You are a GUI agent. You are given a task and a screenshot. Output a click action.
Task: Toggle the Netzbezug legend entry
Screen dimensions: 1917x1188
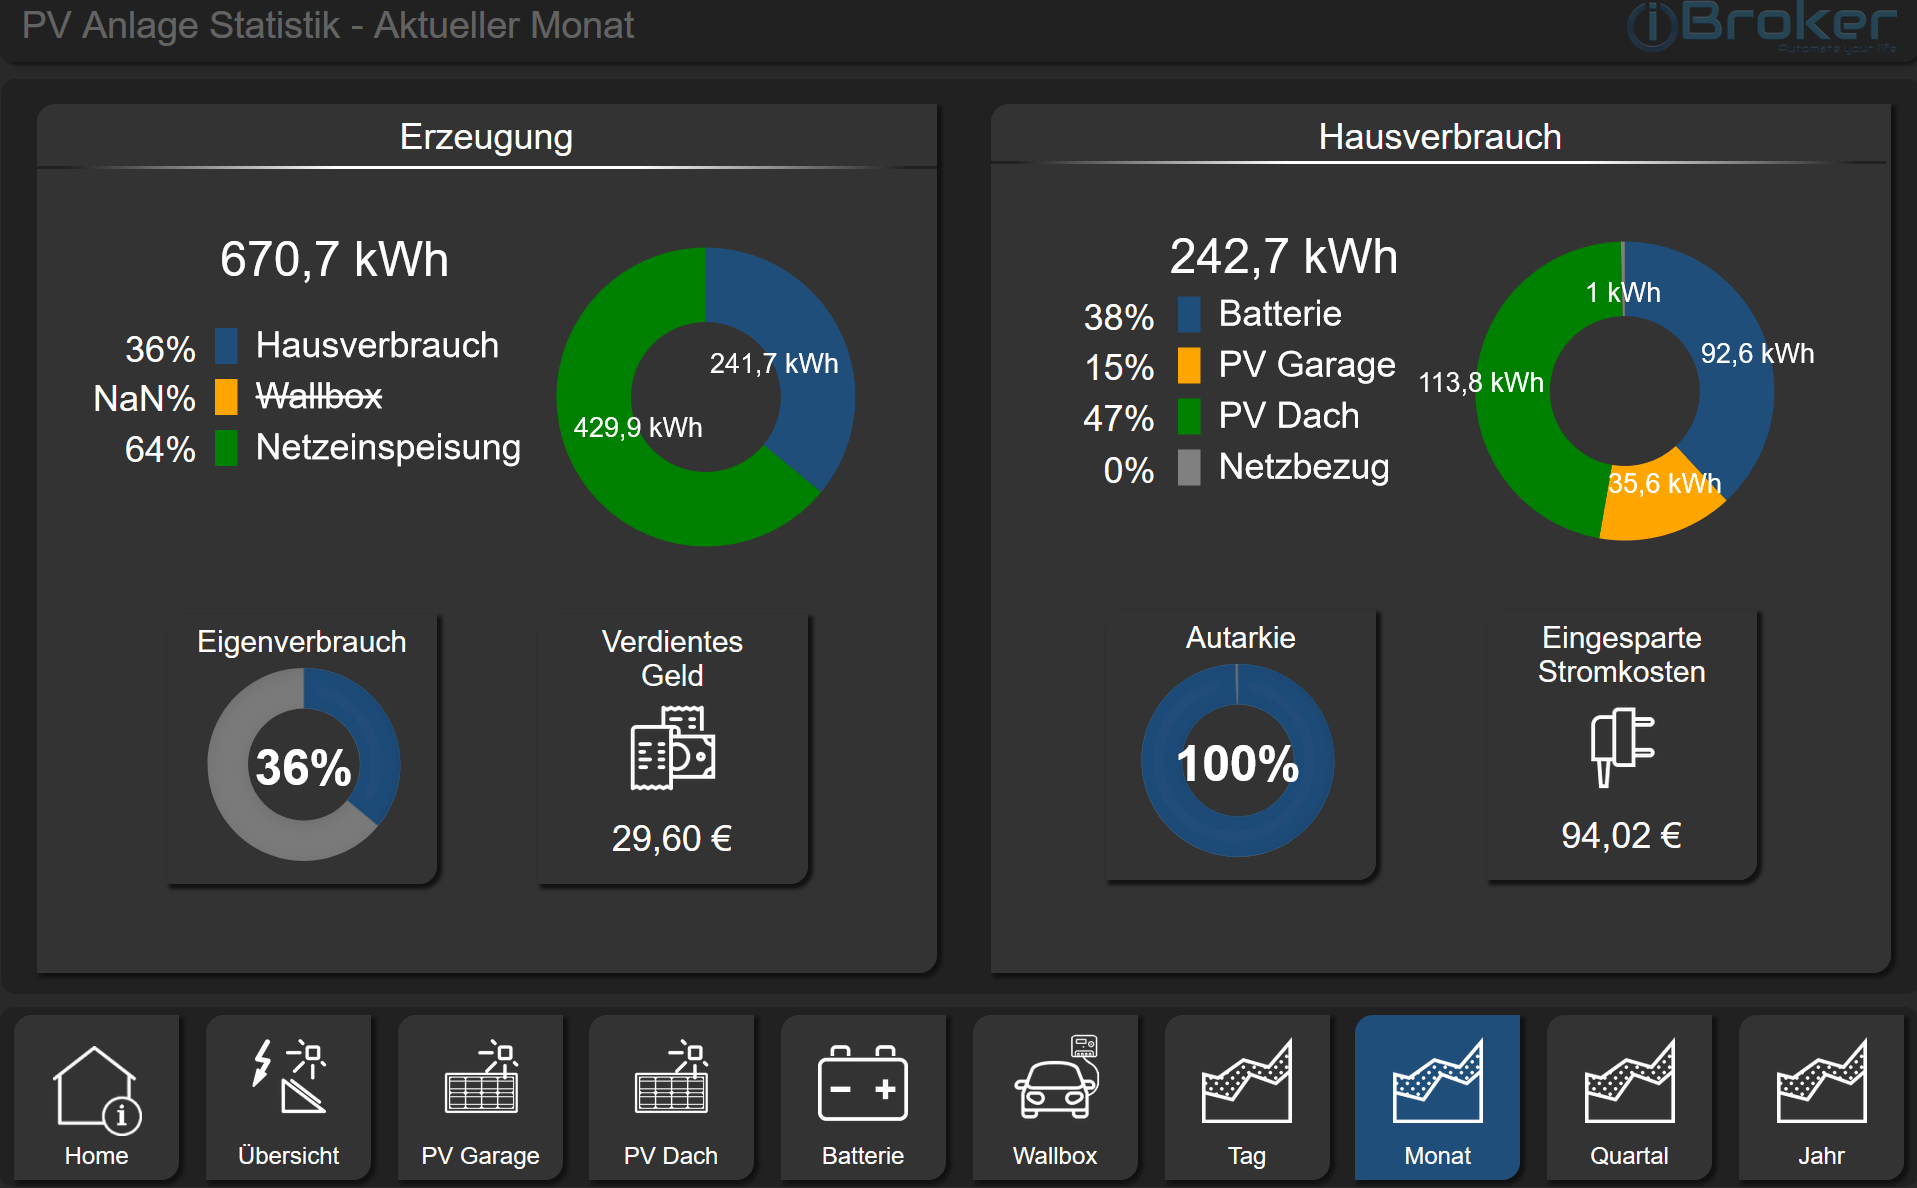(x=1303, y=467)
